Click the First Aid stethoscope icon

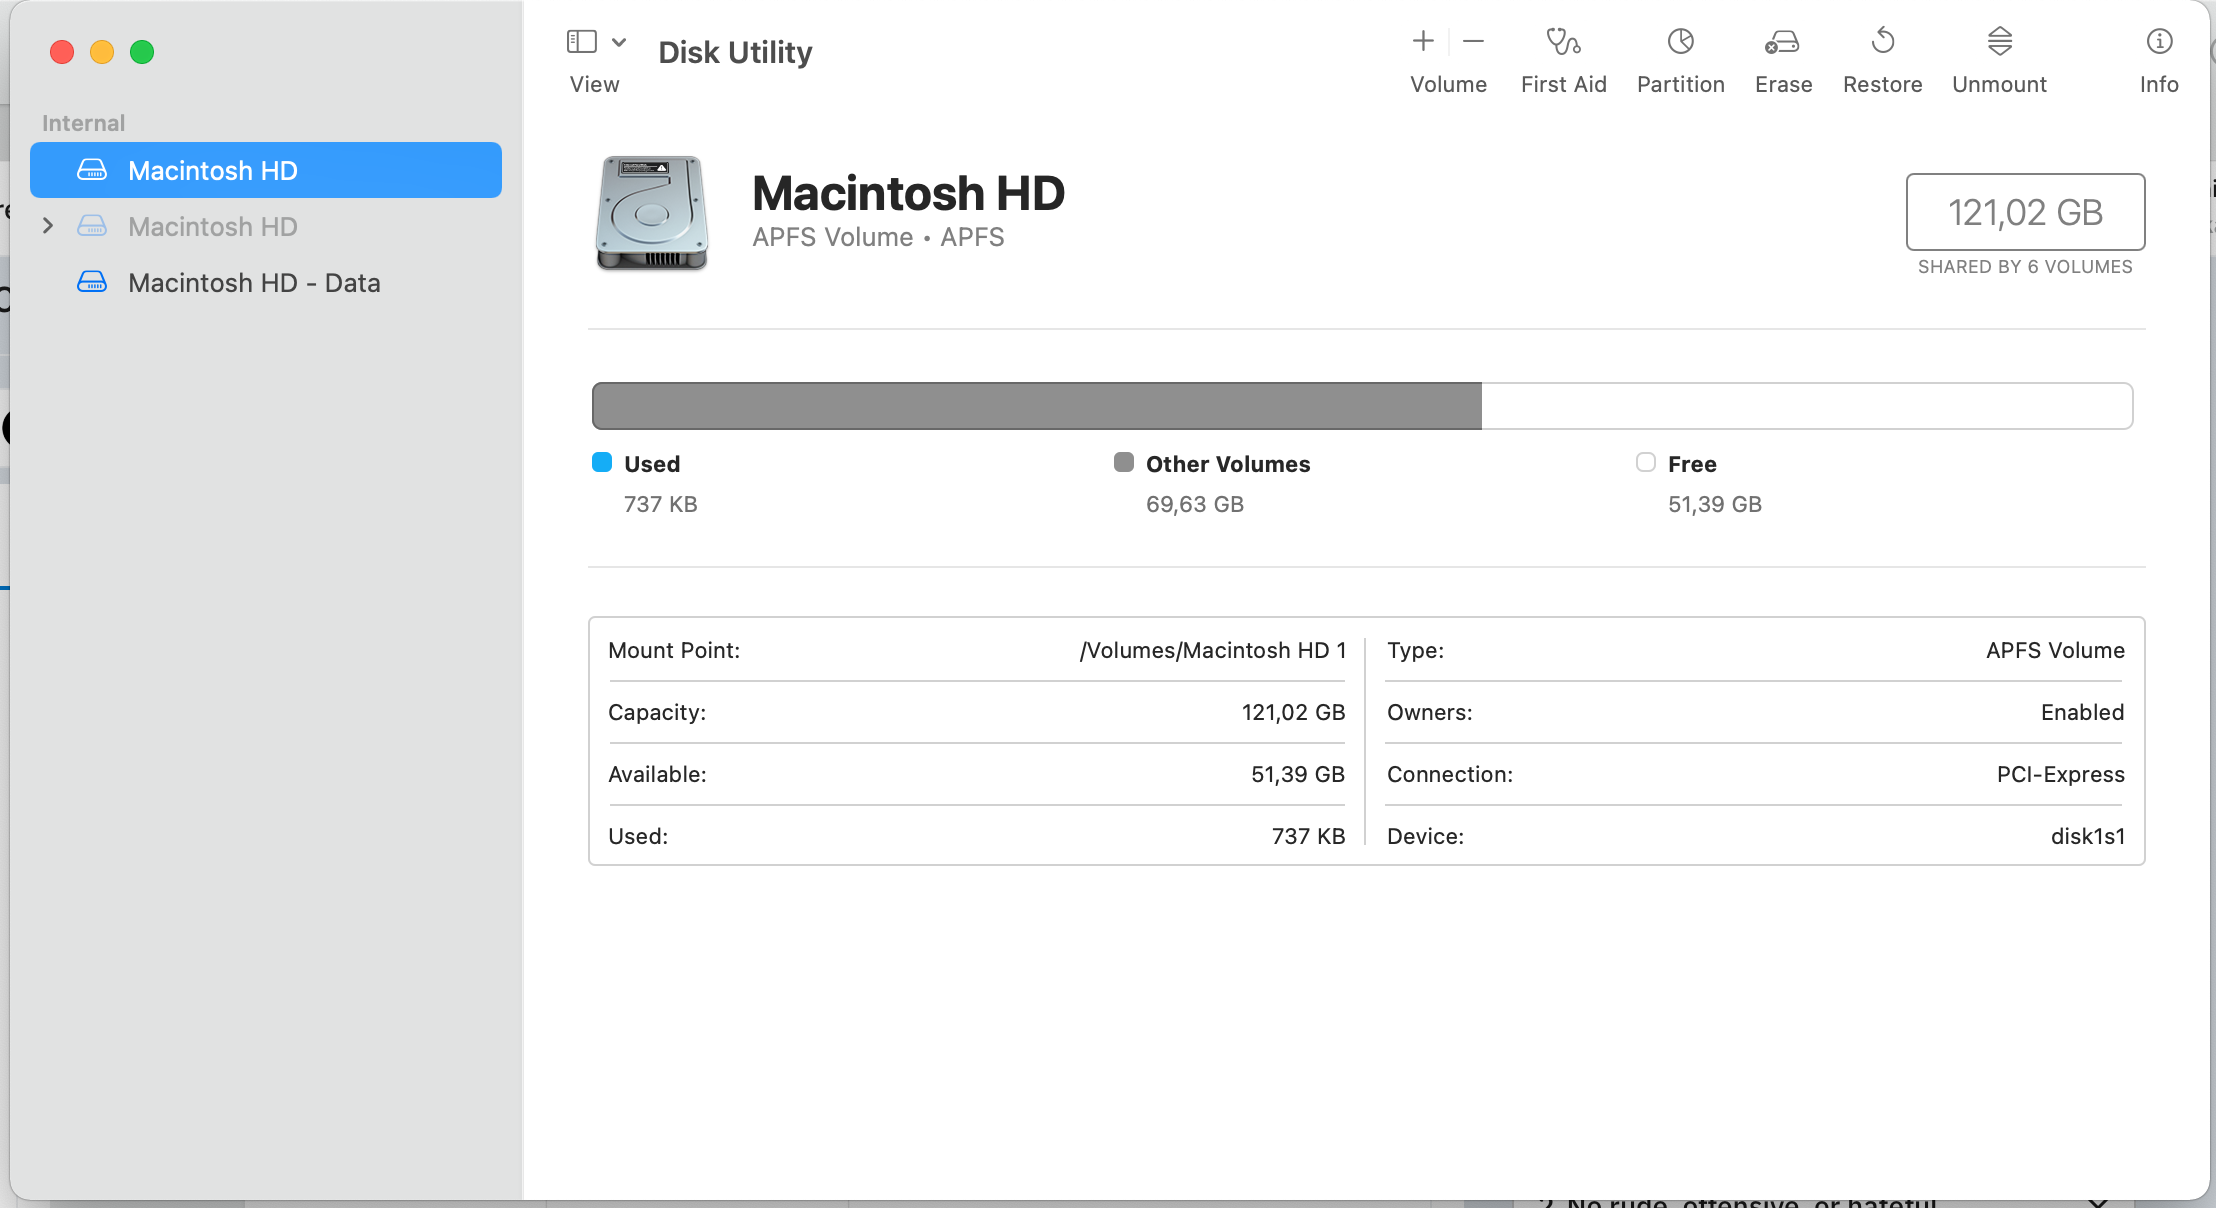[x=1563, y=42]
